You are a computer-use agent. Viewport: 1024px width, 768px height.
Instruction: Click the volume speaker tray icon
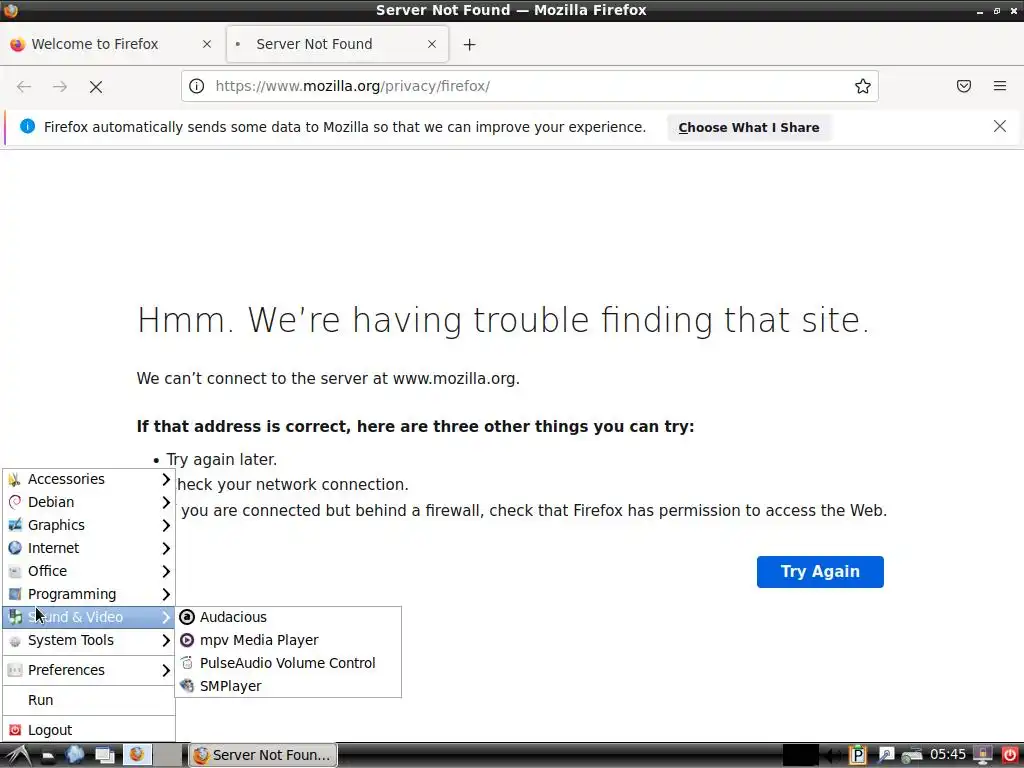pos(833,756)
